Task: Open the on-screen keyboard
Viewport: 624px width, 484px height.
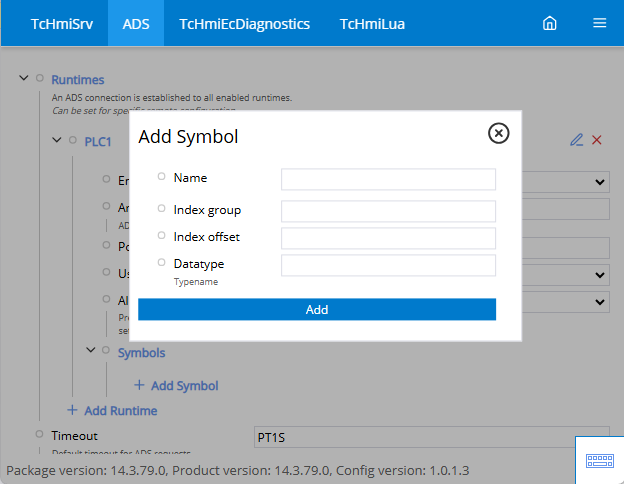Action: click(x=600, y=461)
